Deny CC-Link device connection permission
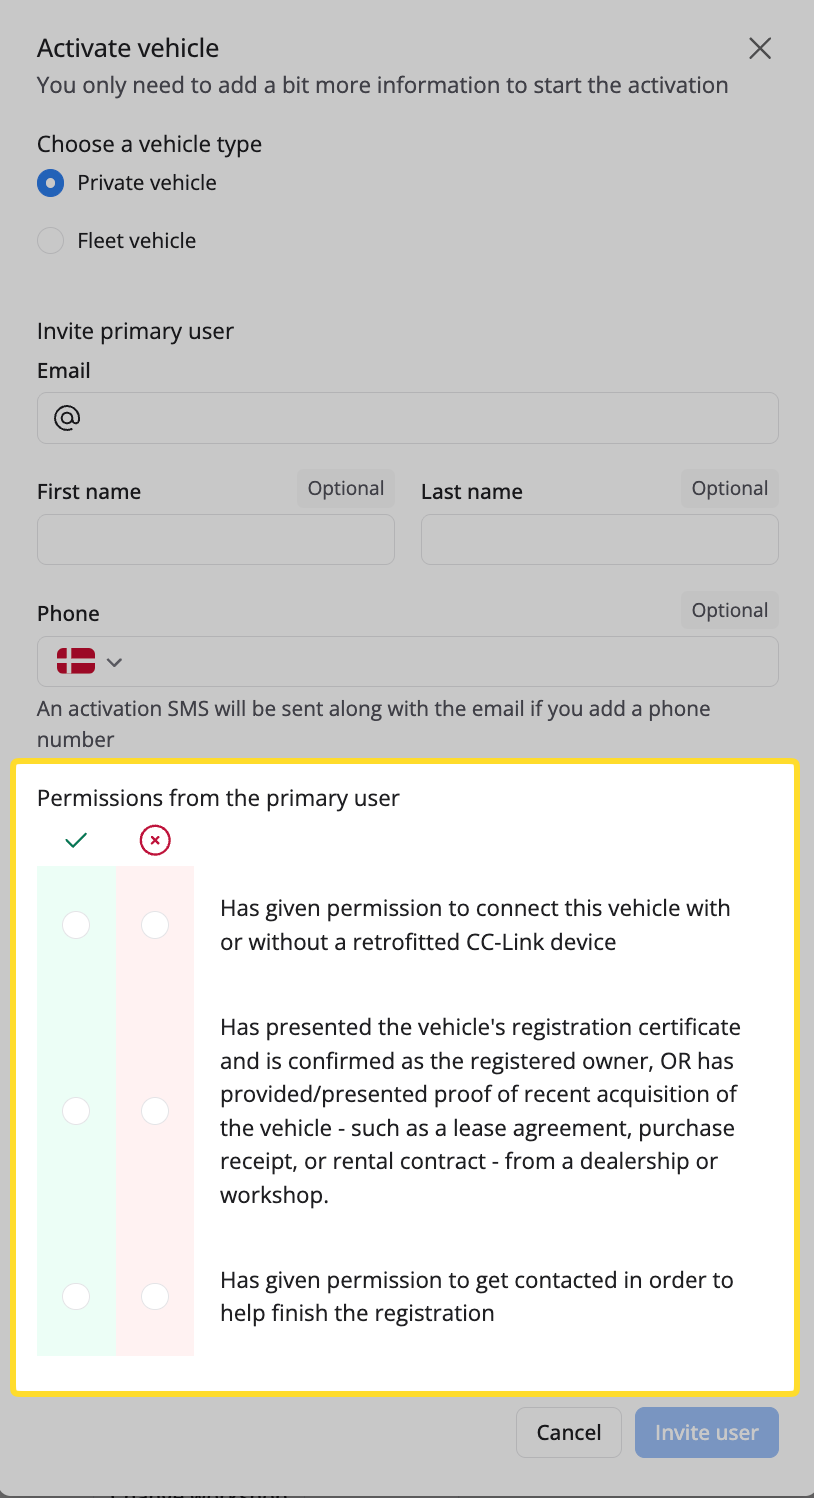Screen dimensions: 814x1498 [155, 925]
